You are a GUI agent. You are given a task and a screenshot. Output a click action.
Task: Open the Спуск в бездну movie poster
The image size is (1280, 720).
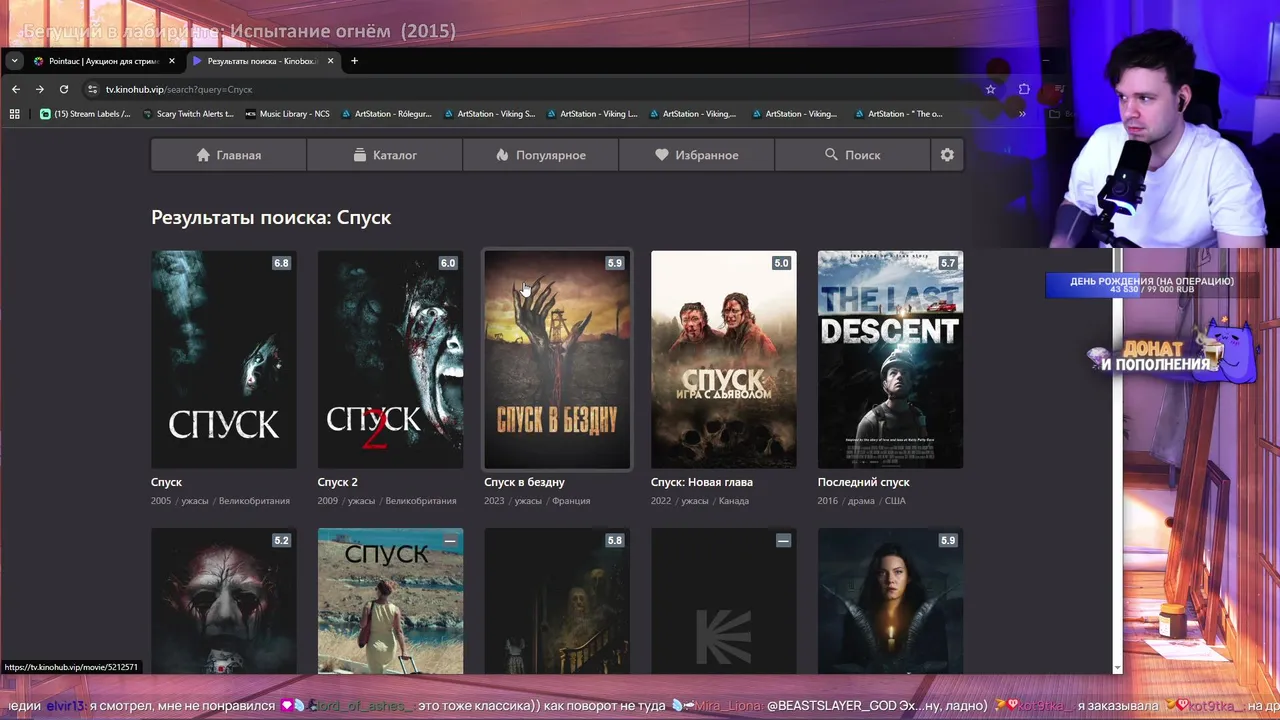coord(557,359)
